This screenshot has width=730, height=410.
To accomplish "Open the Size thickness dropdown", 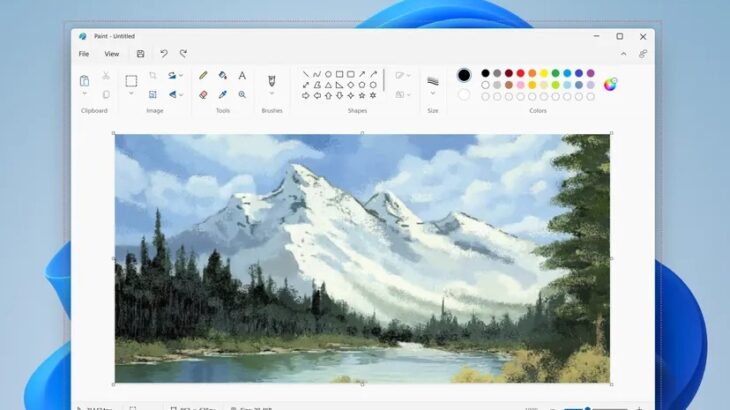I will [433, 94].
